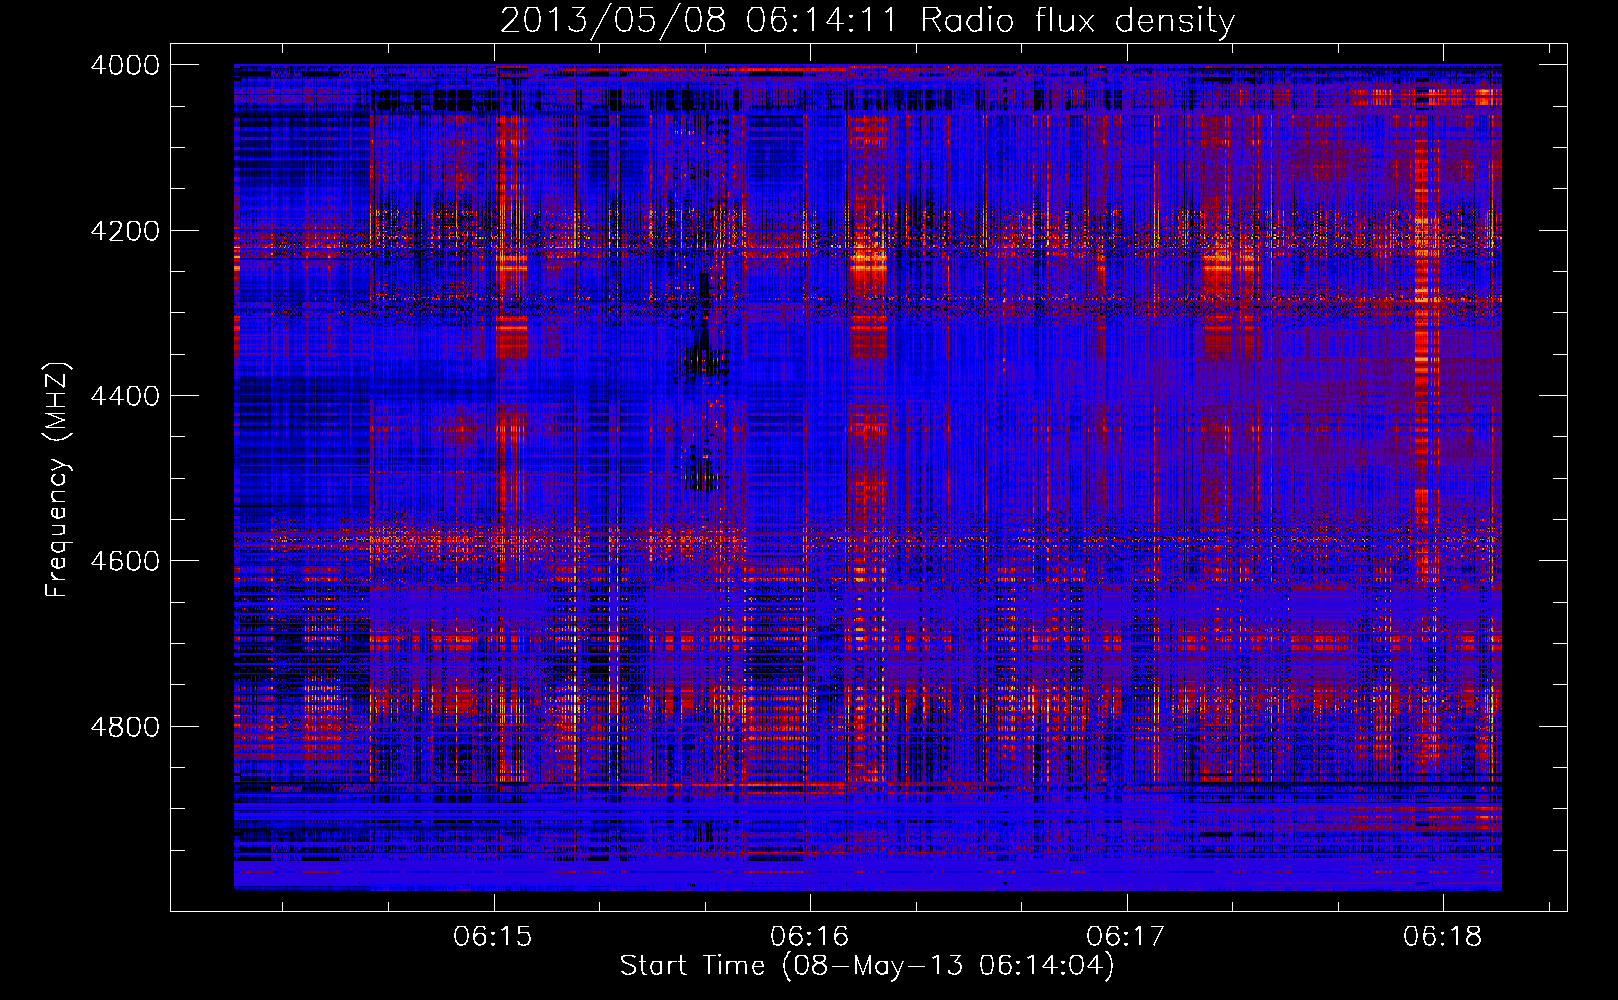Click the 4800 frequency axis label
Screen dimensions: 1618x1000
click(x=125, y=726)
